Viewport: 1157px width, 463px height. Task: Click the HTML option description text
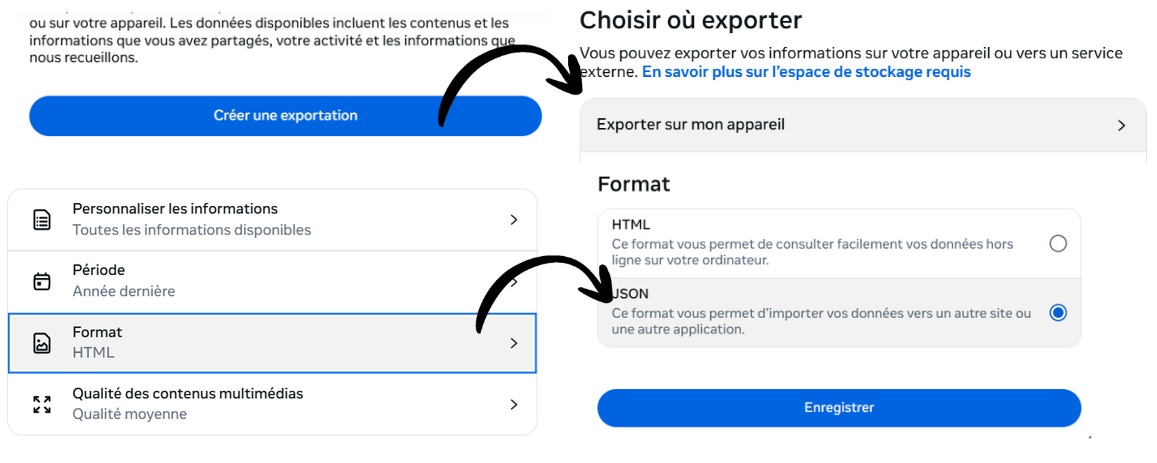[812, 251]
